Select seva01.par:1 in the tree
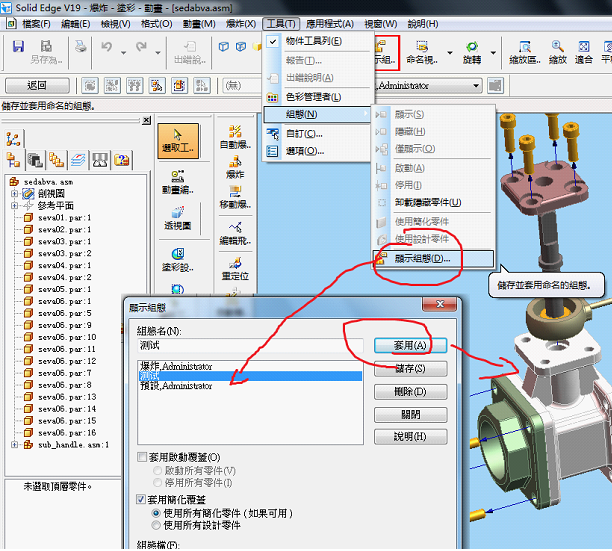Screen dimensions: 612x551 point(64,218)
